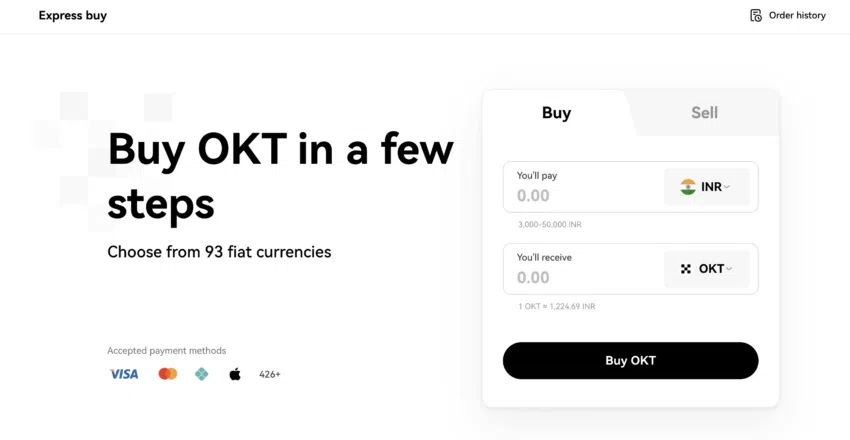Click the You'll pay amount field
The height and width of the screenshot is (440, 850).
tap(580, 196)
